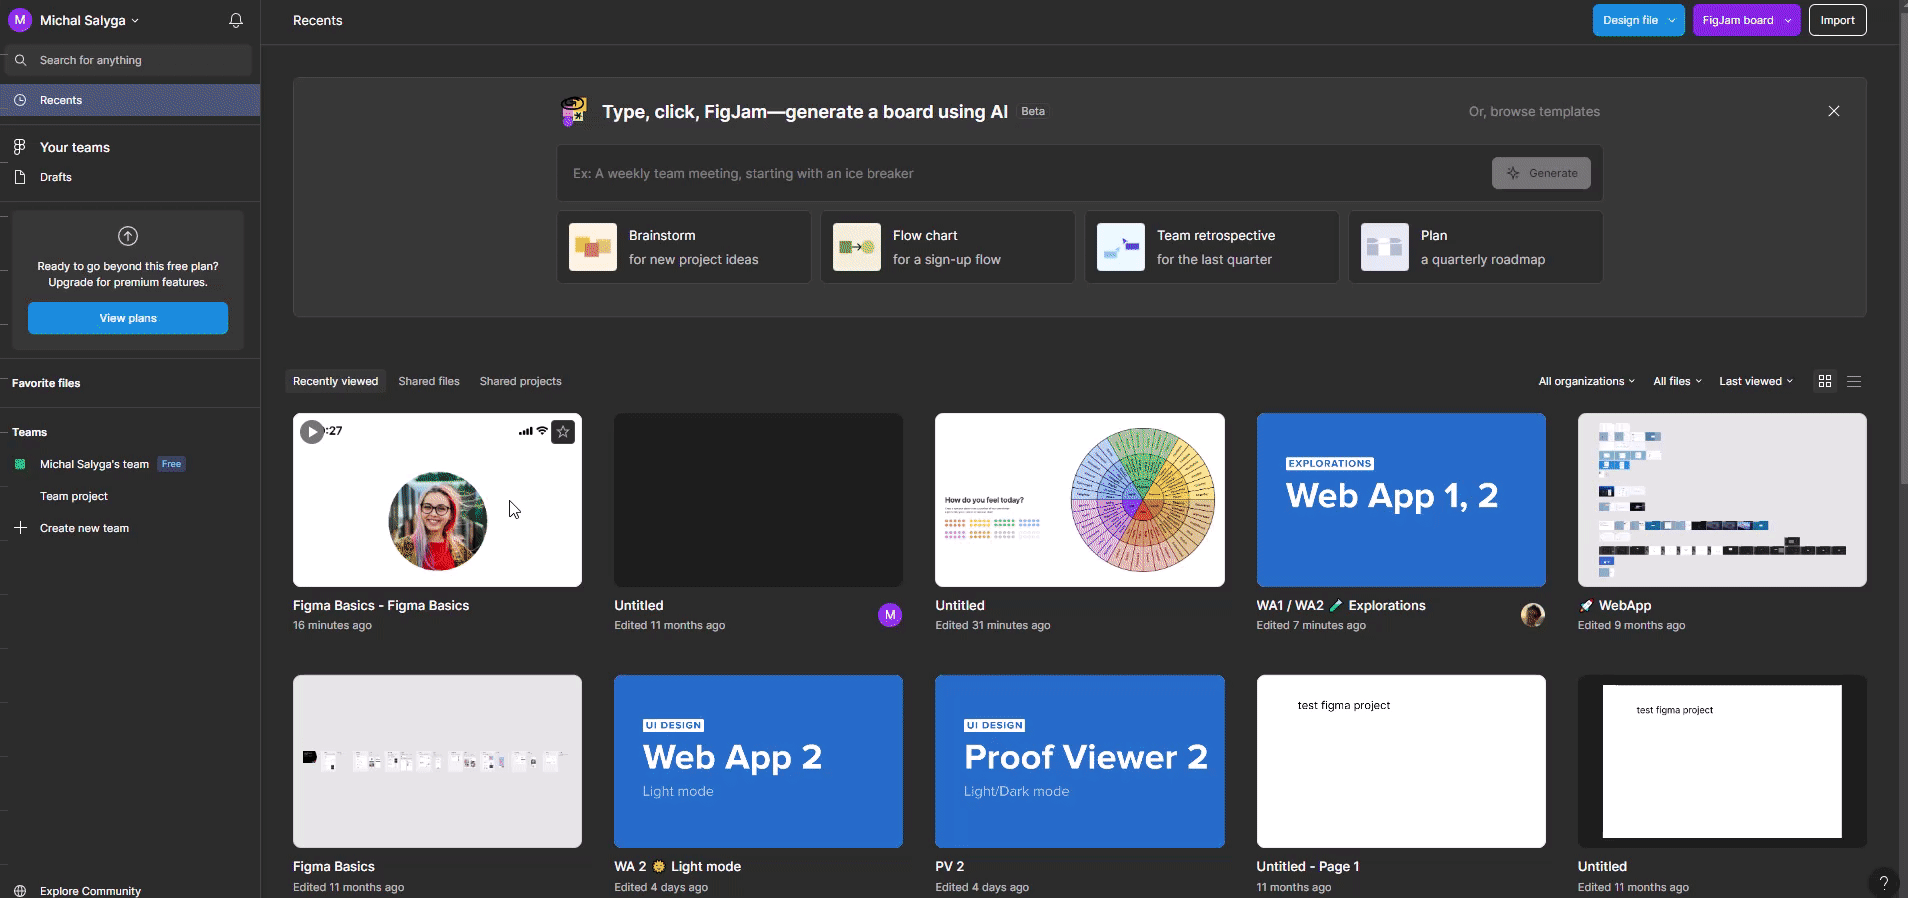Image resolution: width=1908 pixels, height=898 pixels.
Task: Create a new Design file
Action: click(x=1629, y=20)
